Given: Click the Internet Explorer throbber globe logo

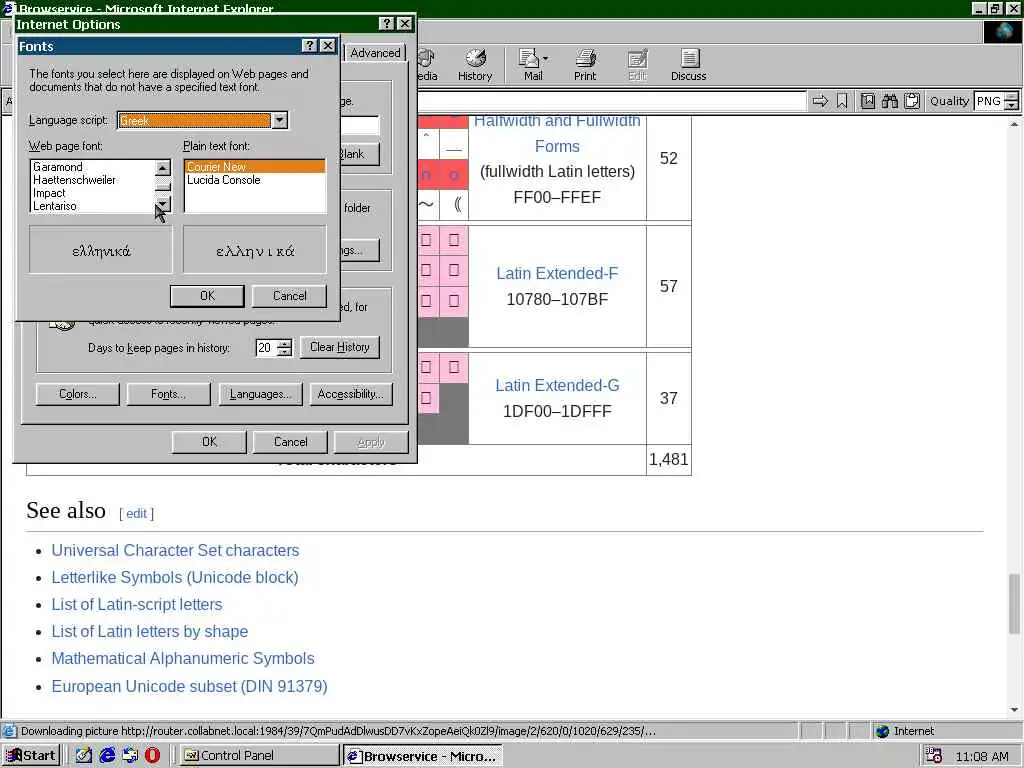Looking at the screenshot, I should (1002, 32).
